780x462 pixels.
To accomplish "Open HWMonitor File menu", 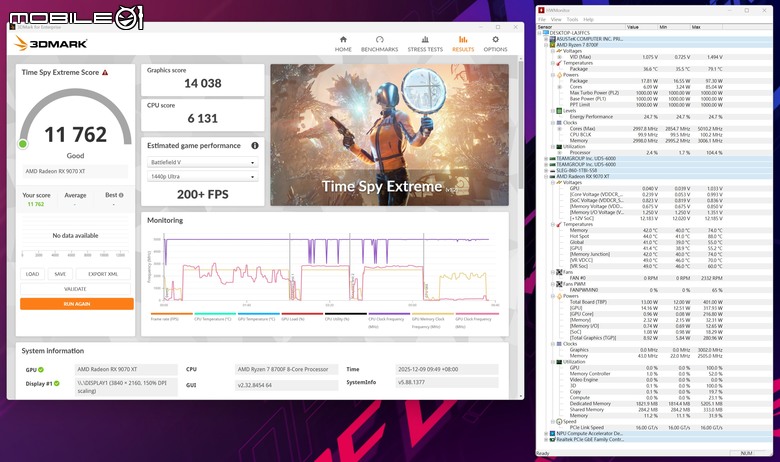I will 542,19.
